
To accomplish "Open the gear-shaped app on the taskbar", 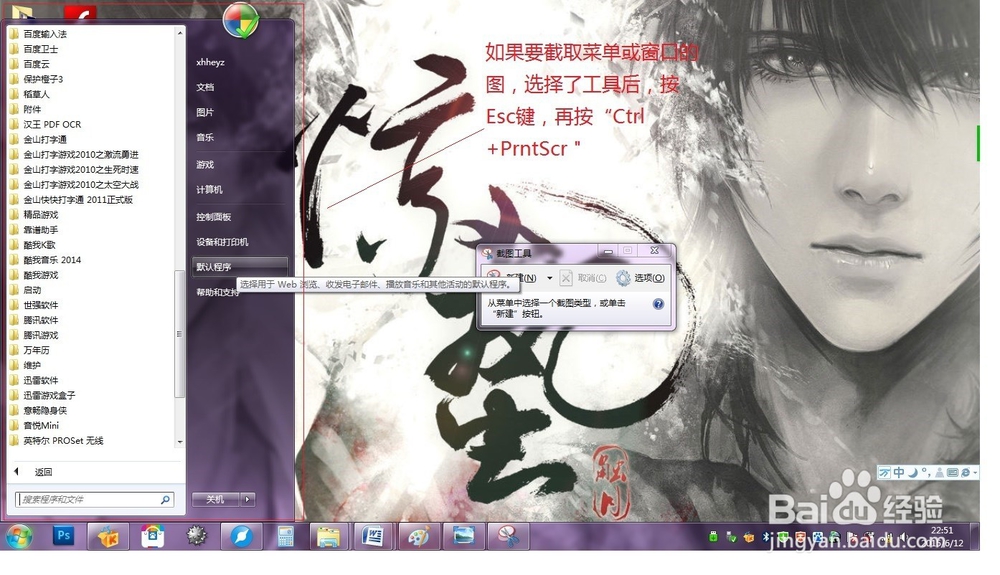I will click(x=196, y=536).
